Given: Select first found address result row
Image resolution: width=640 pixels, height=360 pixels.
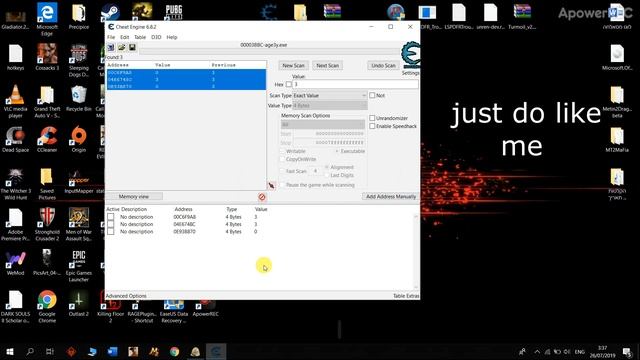Looking at the screenshot, I should (186, 73).
